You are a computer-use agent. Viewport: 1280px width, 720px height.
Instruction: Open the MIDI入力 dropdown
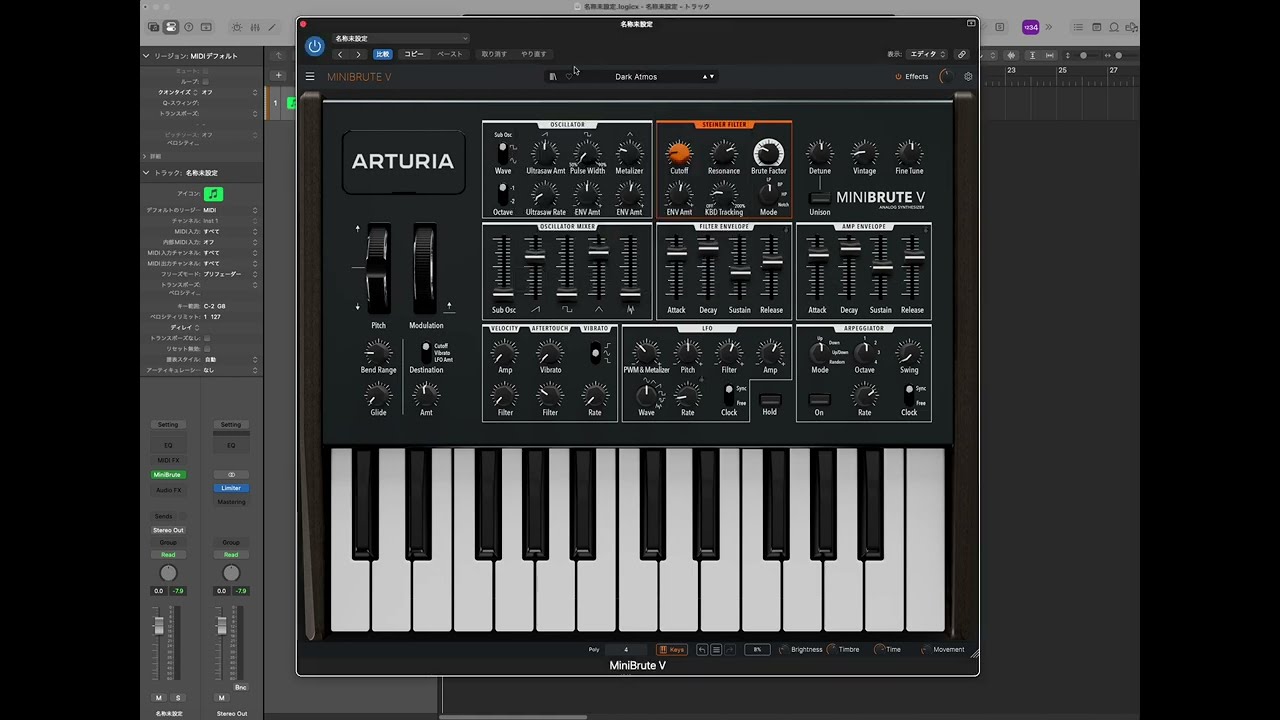click(230, 231)
